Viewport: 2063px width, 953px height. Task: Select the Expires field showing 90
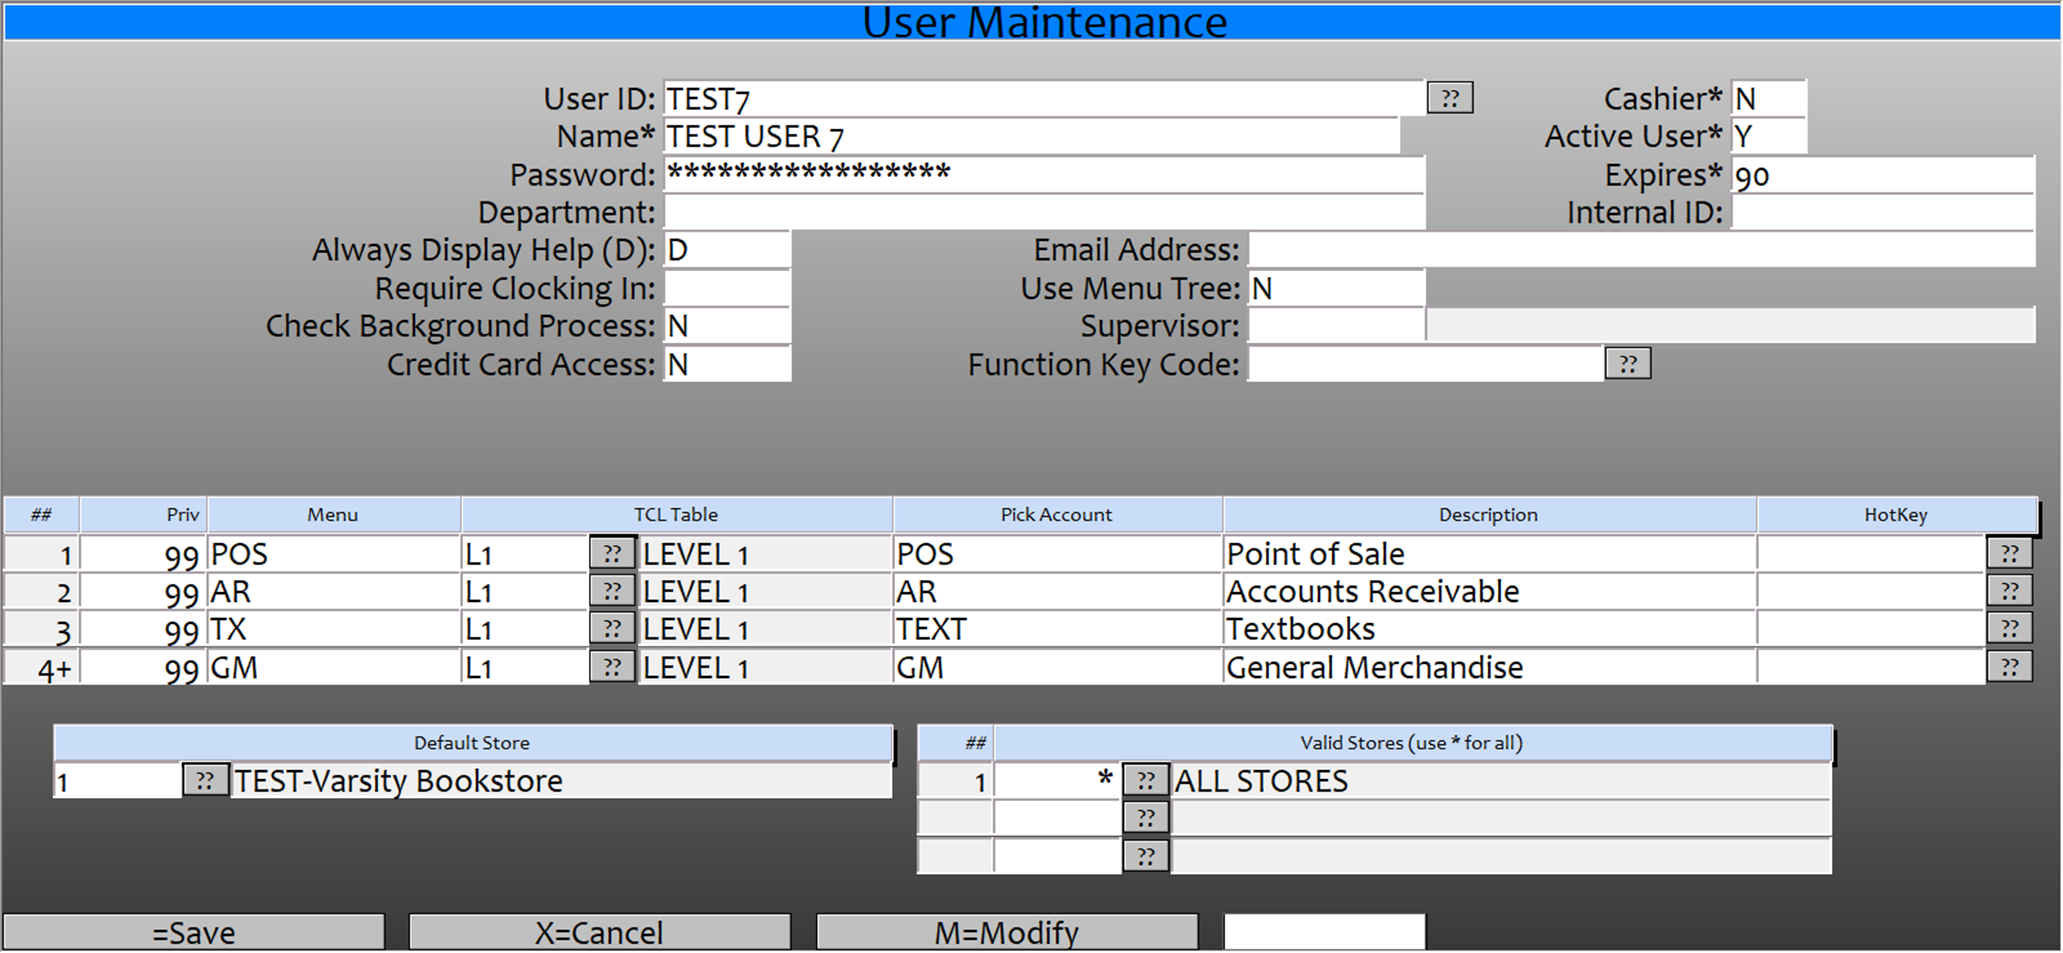tap(1883, 174)
